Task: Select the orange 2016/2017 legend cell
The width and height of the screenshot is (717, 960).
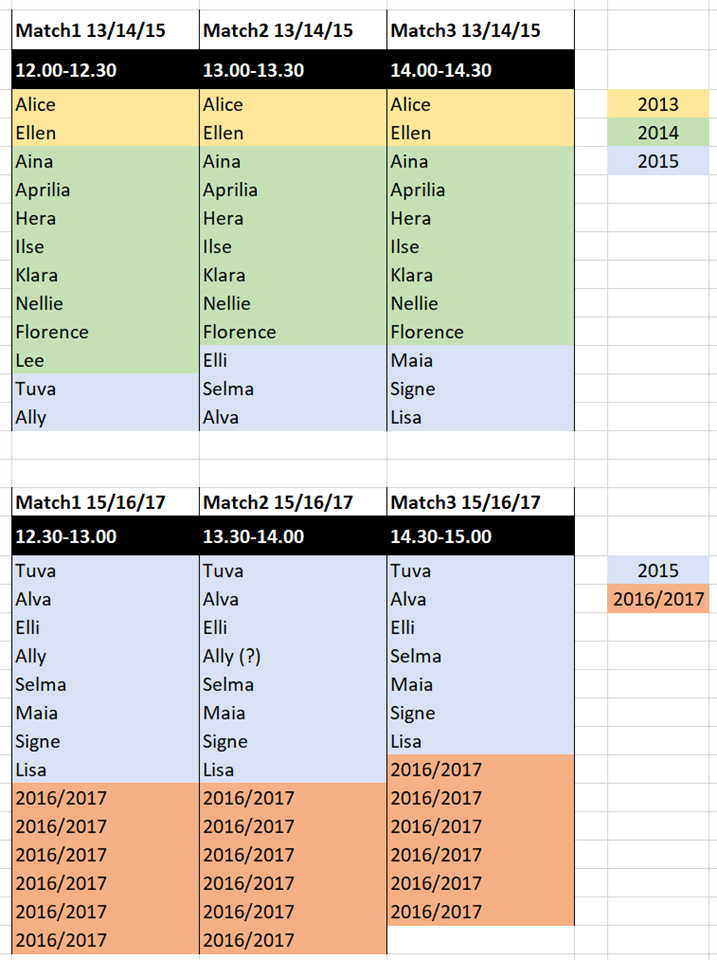Action: tap(657, 599)
